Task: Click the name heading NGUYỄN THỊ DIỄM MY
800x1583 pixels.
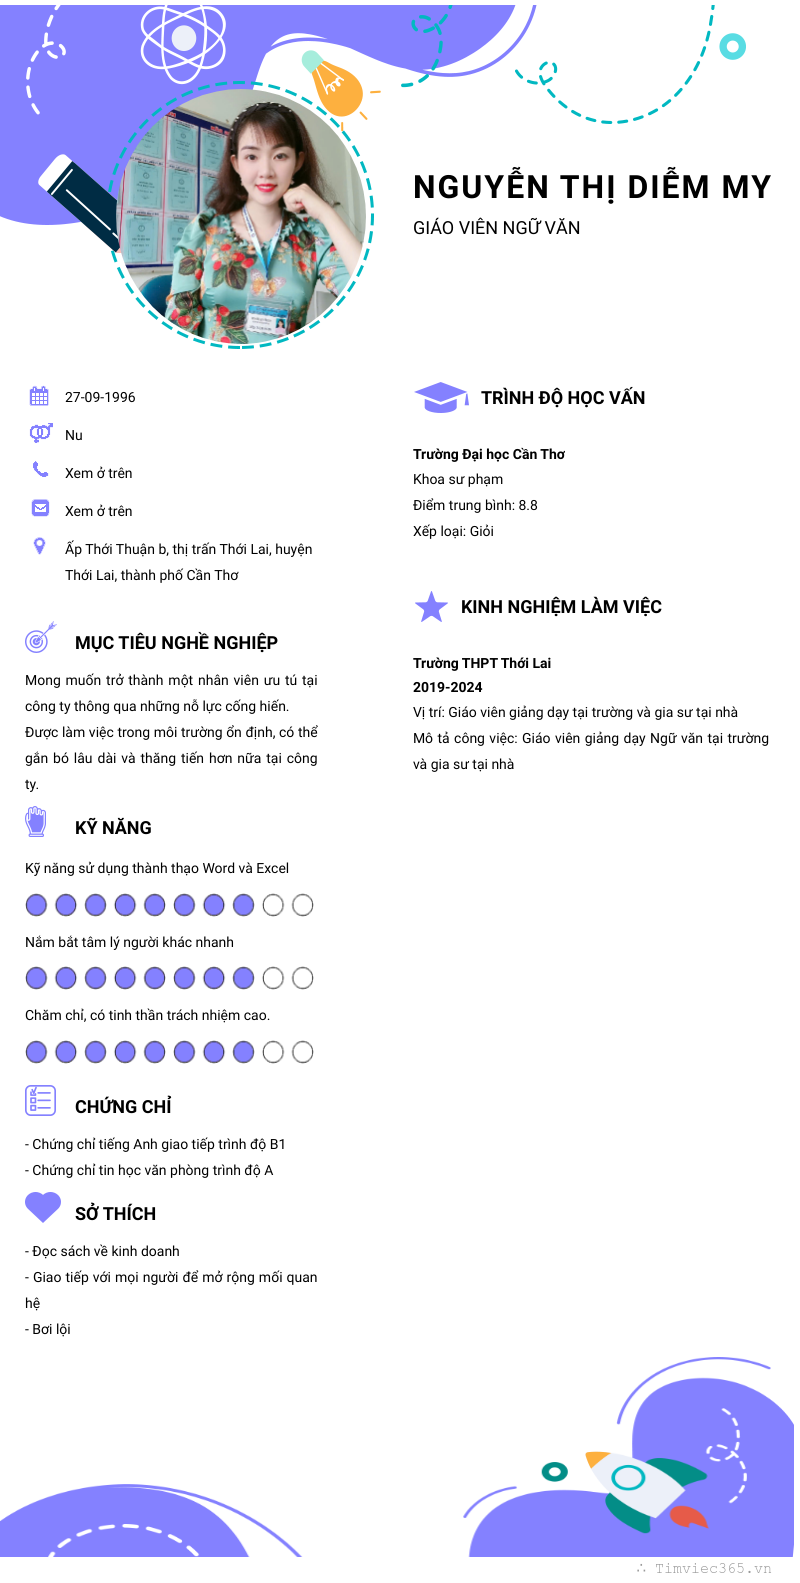Action: pyautogui.click(x=592, y=188)
